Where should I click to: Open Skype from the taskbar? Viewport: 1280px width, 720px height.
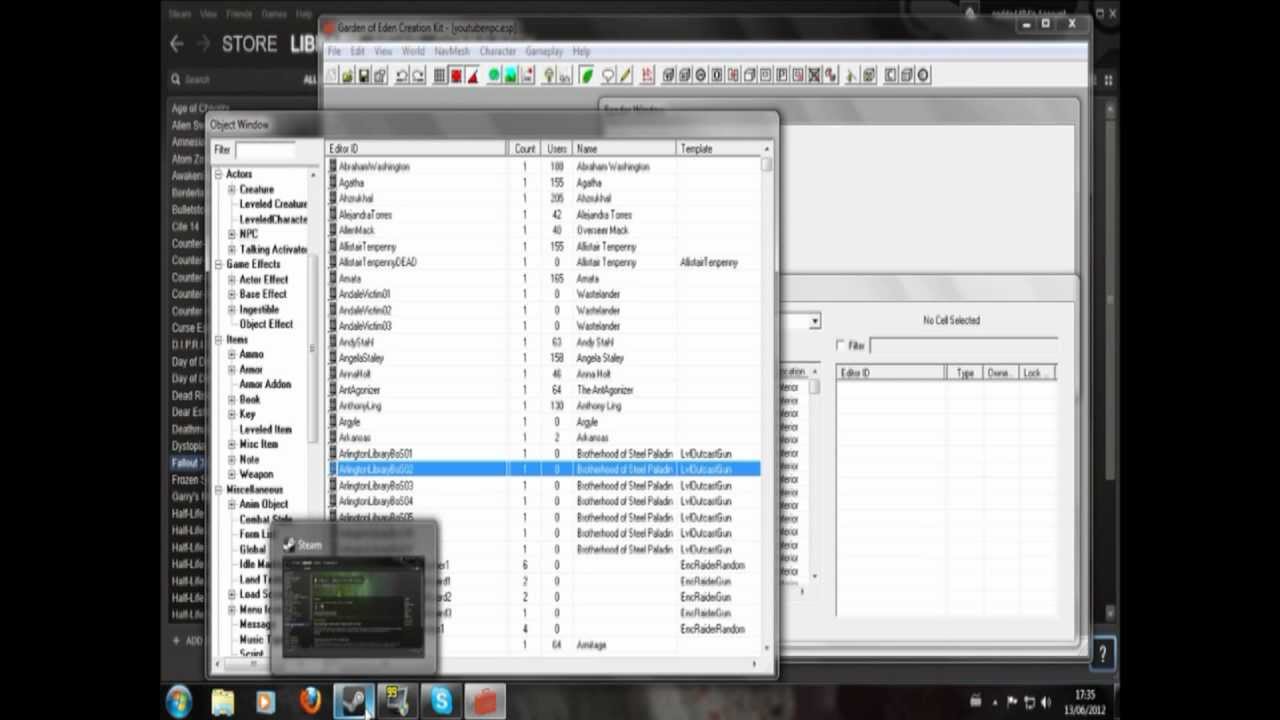coord(441,701)
